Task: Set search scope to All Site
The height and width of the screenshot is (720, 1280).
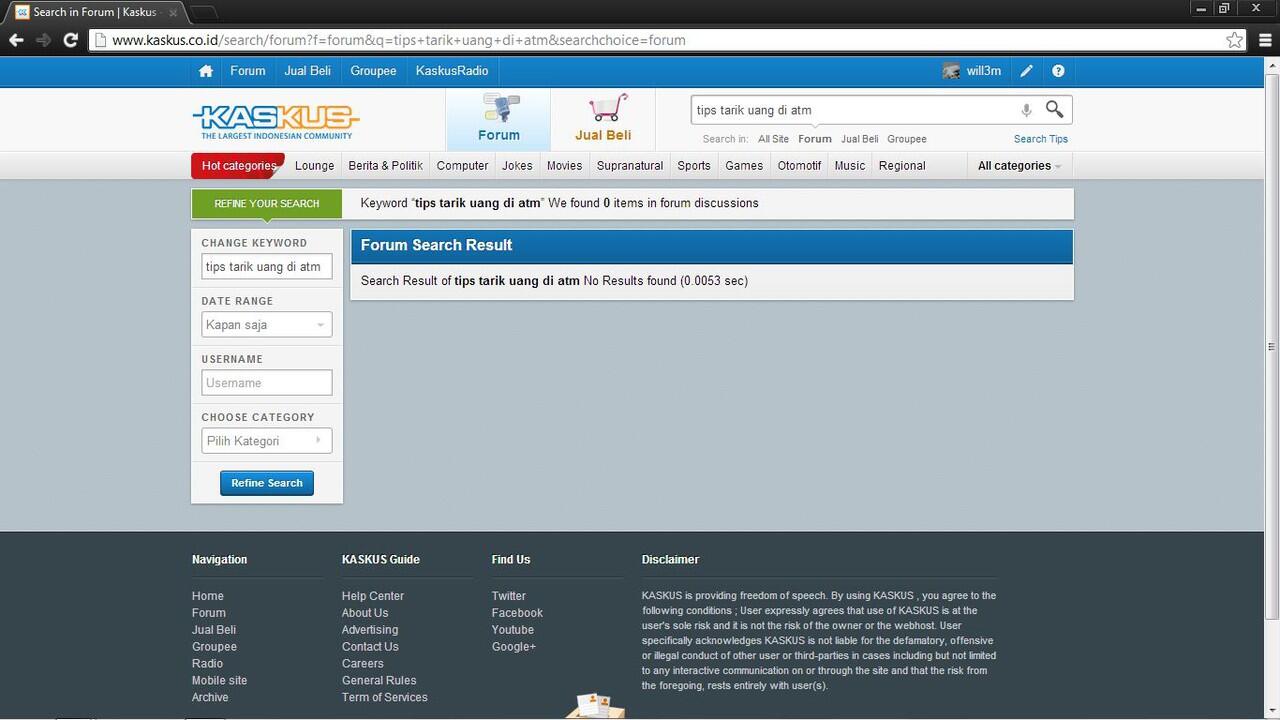Action: [x=773, y=139]
